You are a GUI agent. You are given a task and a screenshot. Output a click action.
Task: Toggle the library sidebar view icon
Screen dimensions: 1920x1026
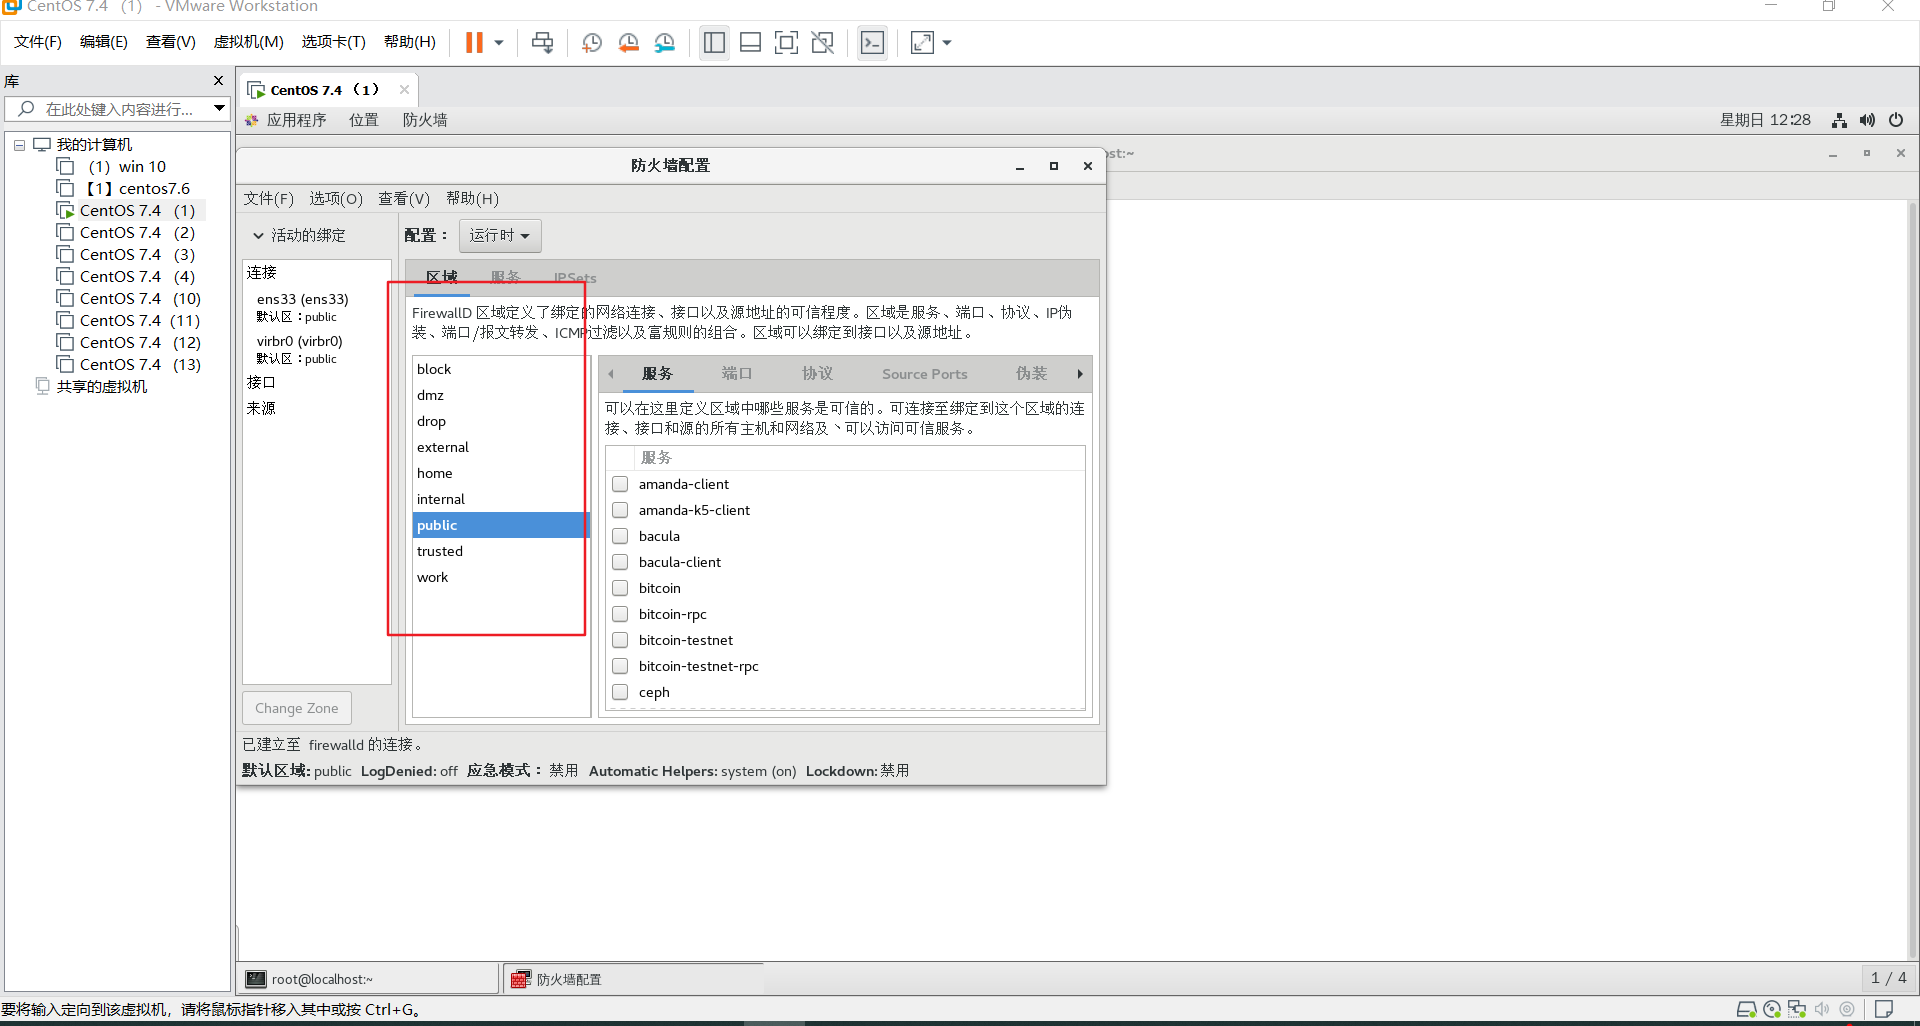[714, 43]
